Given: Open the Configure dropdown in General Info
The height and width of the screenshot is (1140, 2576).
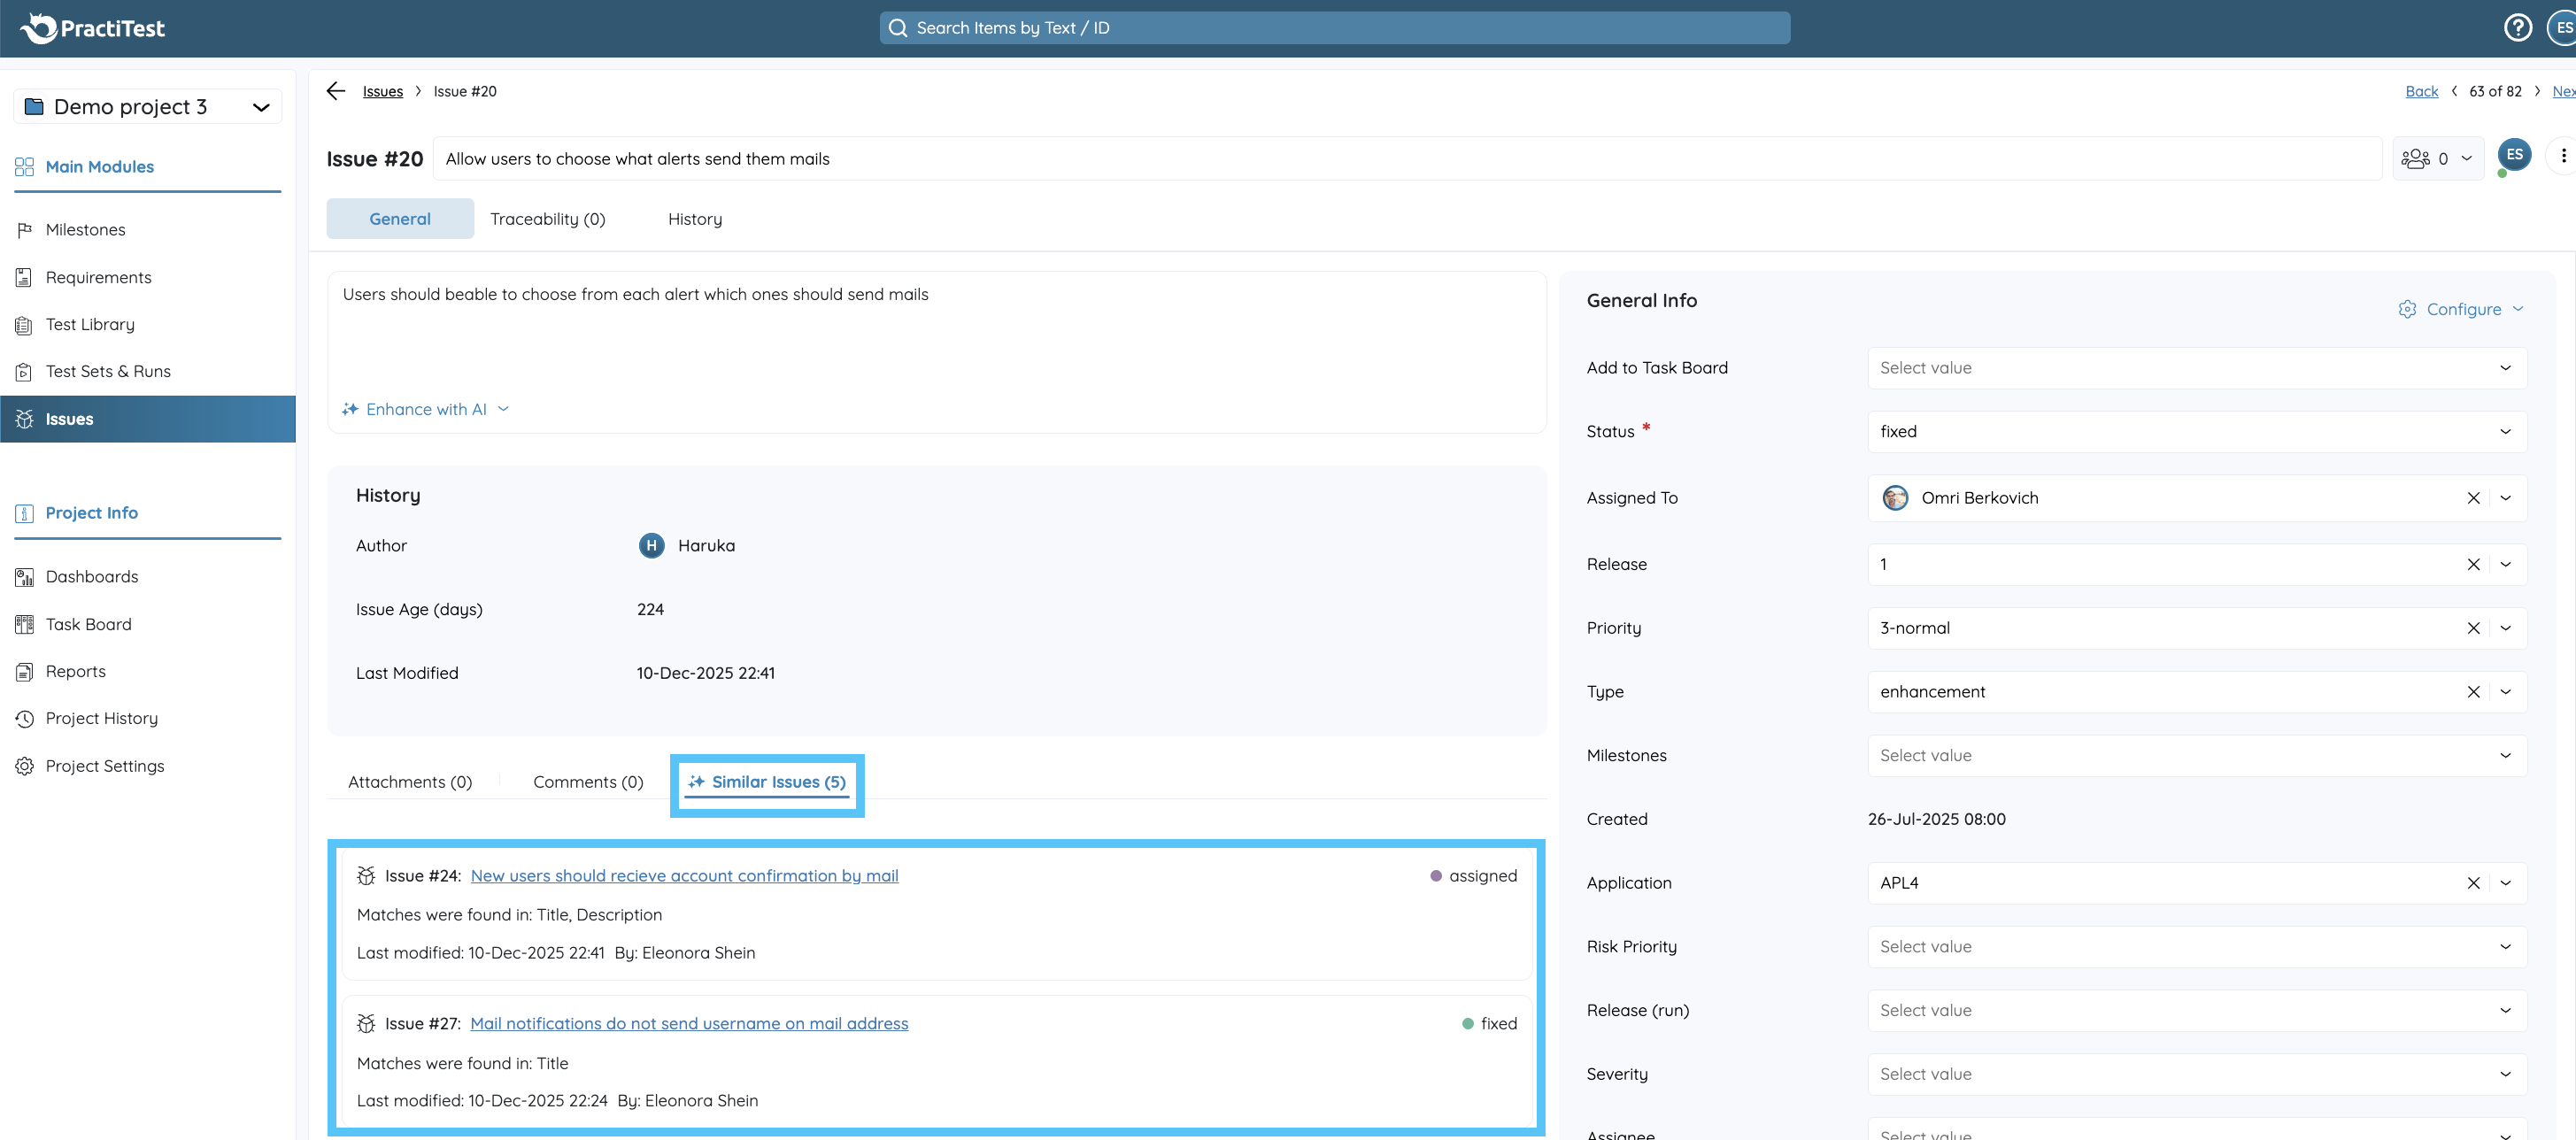Looking at the screenshot, I should [2462, 310].
